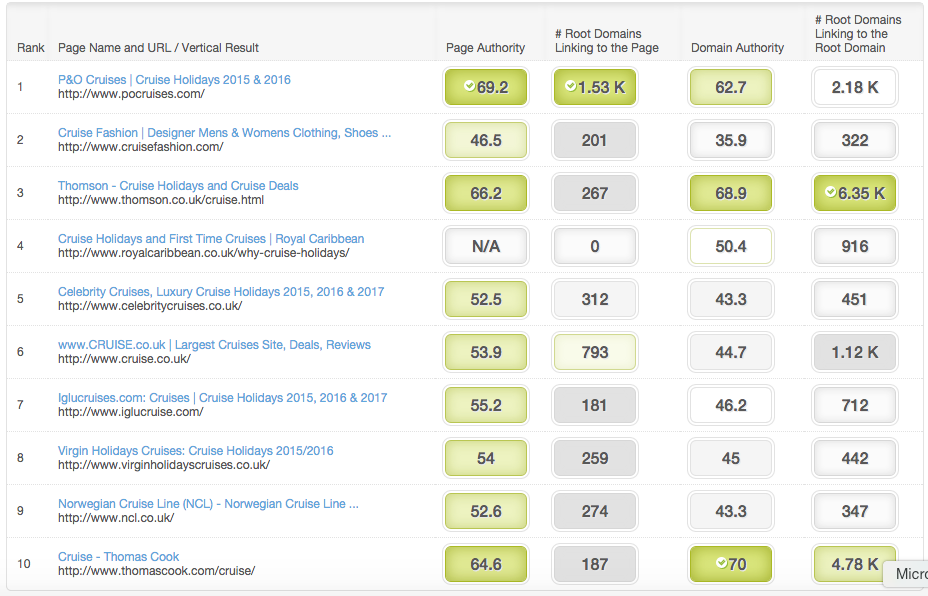Follow the www.CRUISE.co.uk result link
The image size is (928, 596).
tap(214, 345)
